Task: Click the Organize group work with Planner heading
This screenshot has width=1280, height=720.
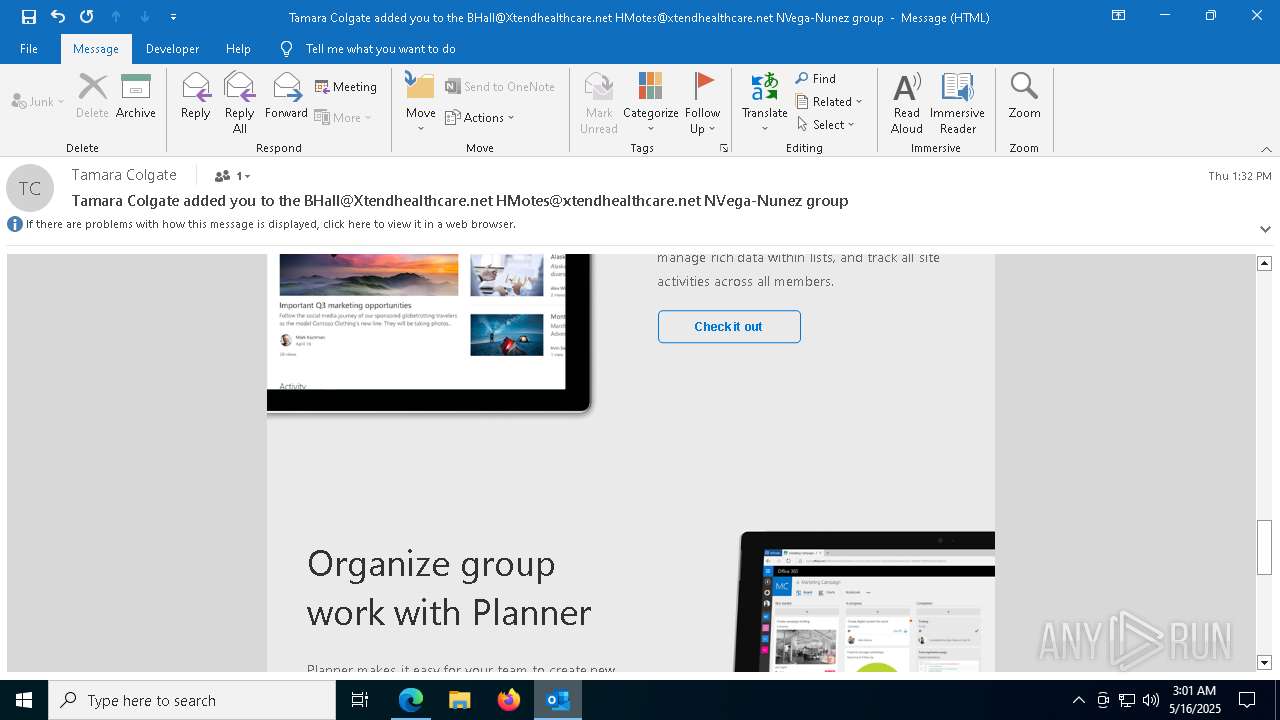Action: point(449,588)
